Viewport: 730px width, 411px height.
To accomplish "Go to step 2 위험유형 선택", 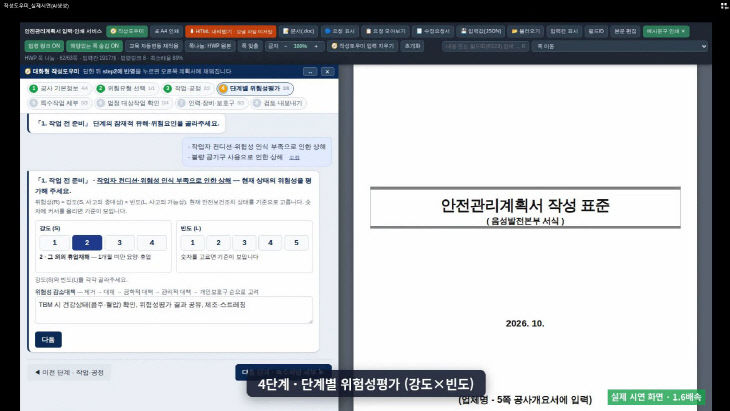I will 126,88.
